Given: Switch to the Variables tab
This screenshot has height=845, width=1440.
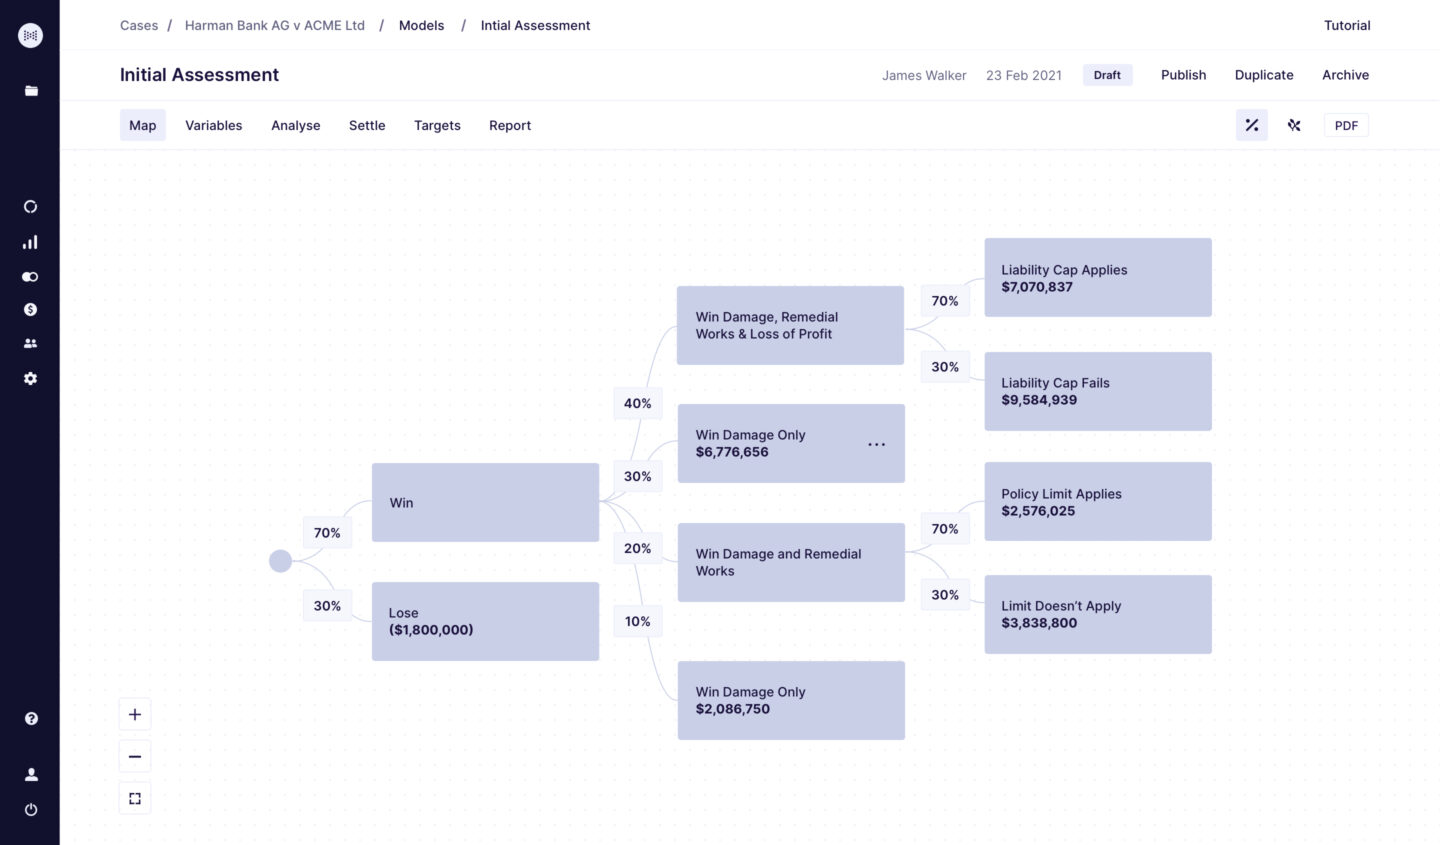Looking at the screenshot, I should (213, 125).
